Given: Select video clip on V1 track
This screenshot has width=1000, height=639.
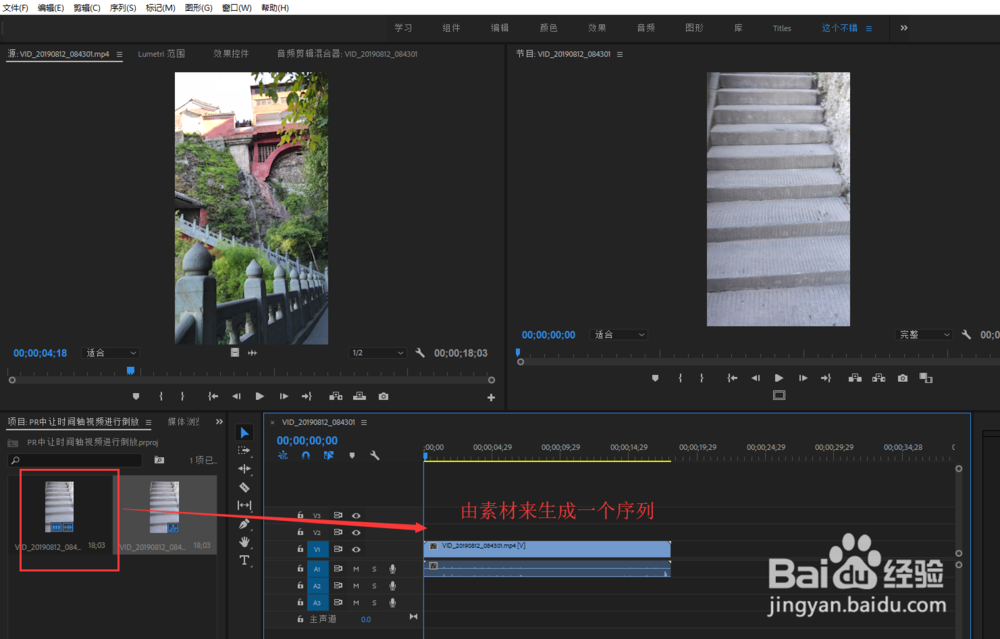Looking at the screenshot, I should coord(547,549).
